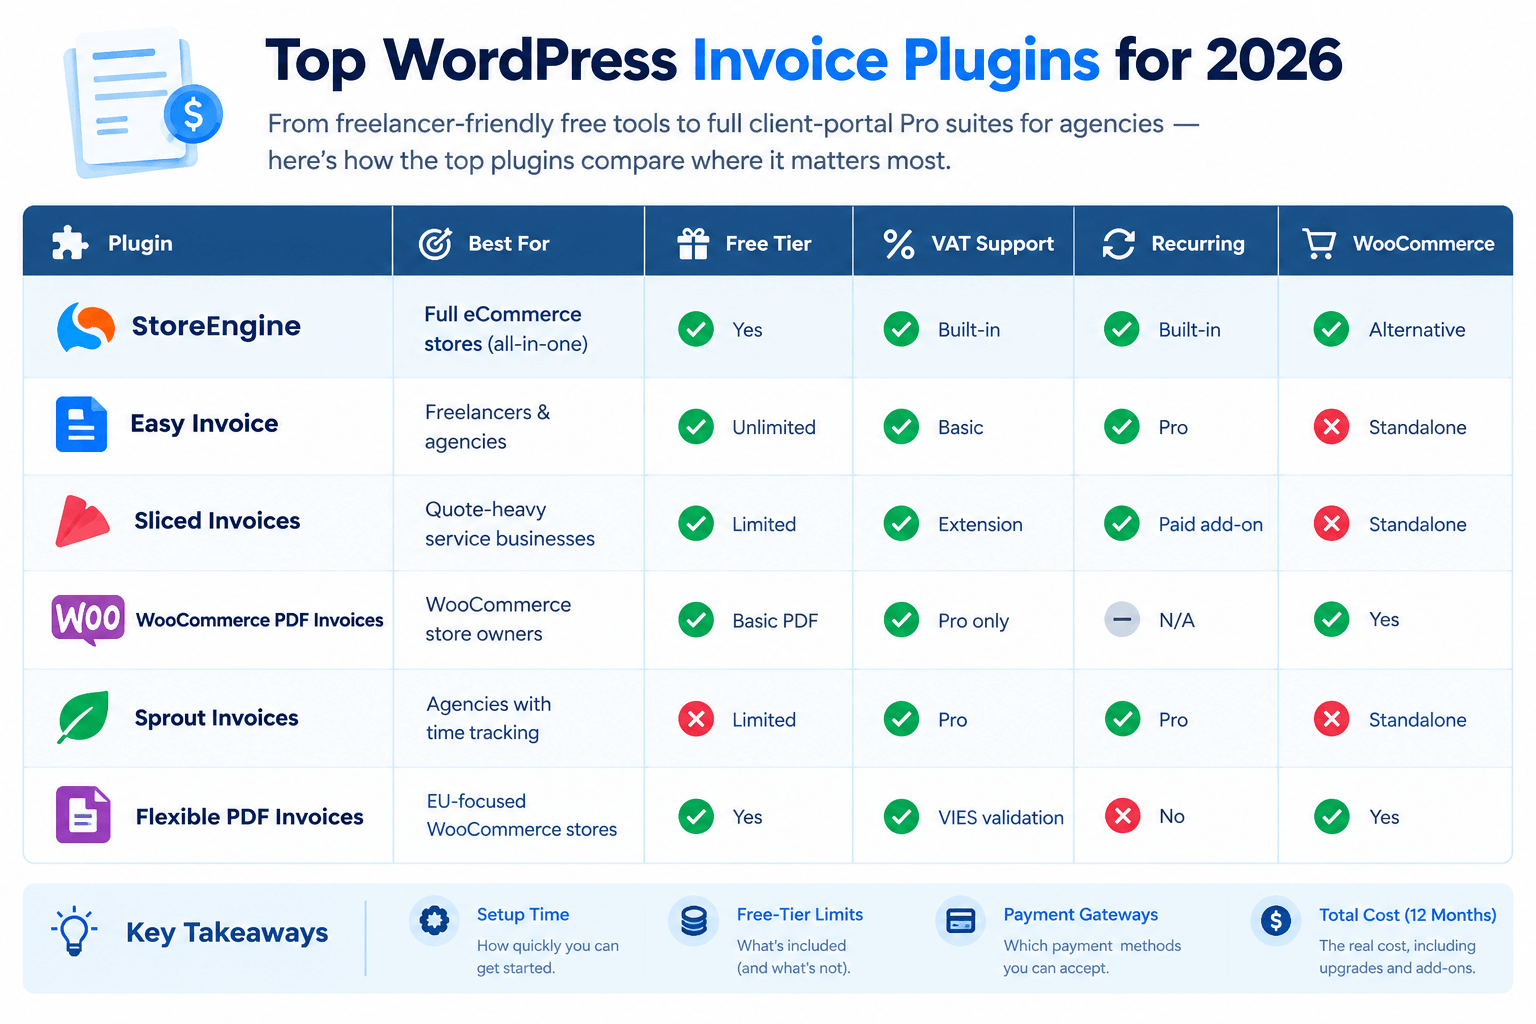The height and width of the screenshot is (1024, 1536).
Task: Click the Setup Time takeaway title
Action: [x=522, y=914]
